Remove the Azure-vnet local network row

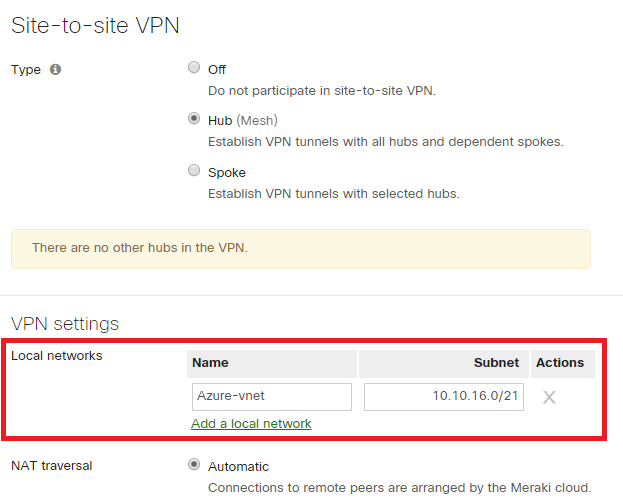(549, 397)
